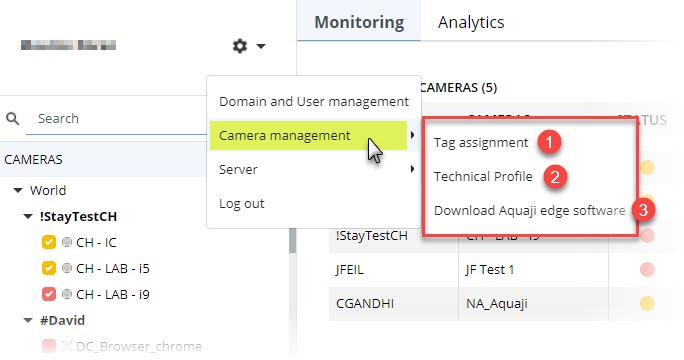Image resolution: width=684 pixels, height=360 pixels.
Task: Click the CAMERAS panel header
Action: pyautogui.click(x=103, y=159)
